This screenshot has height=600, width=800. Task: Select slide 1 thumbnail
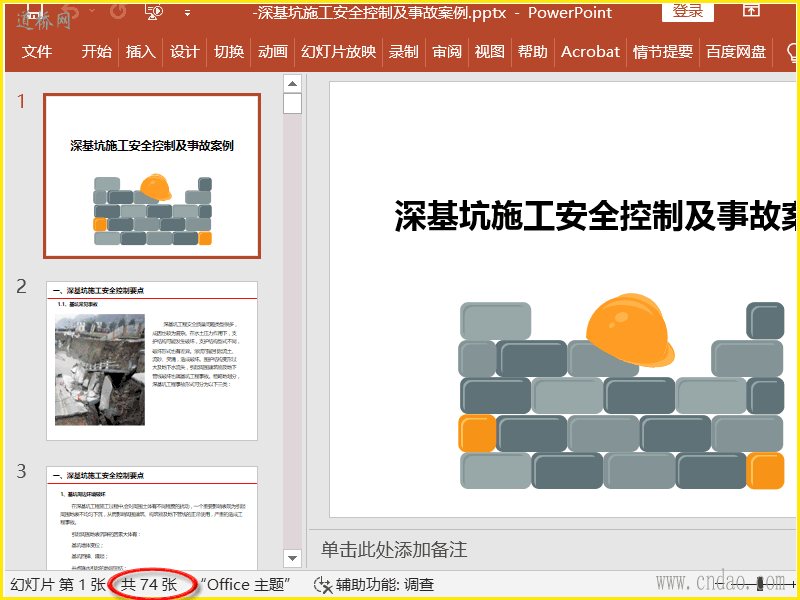click(152, 176)
